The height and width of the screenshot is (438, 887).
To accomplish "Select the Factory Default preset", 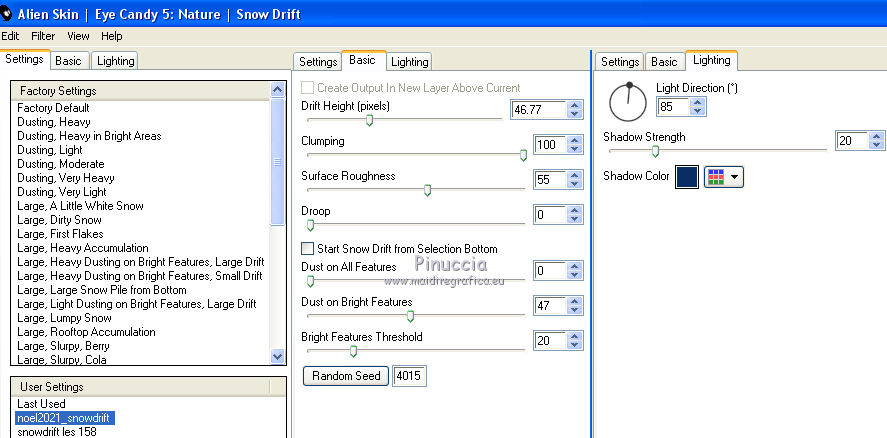I will click(x=53, y=108).
